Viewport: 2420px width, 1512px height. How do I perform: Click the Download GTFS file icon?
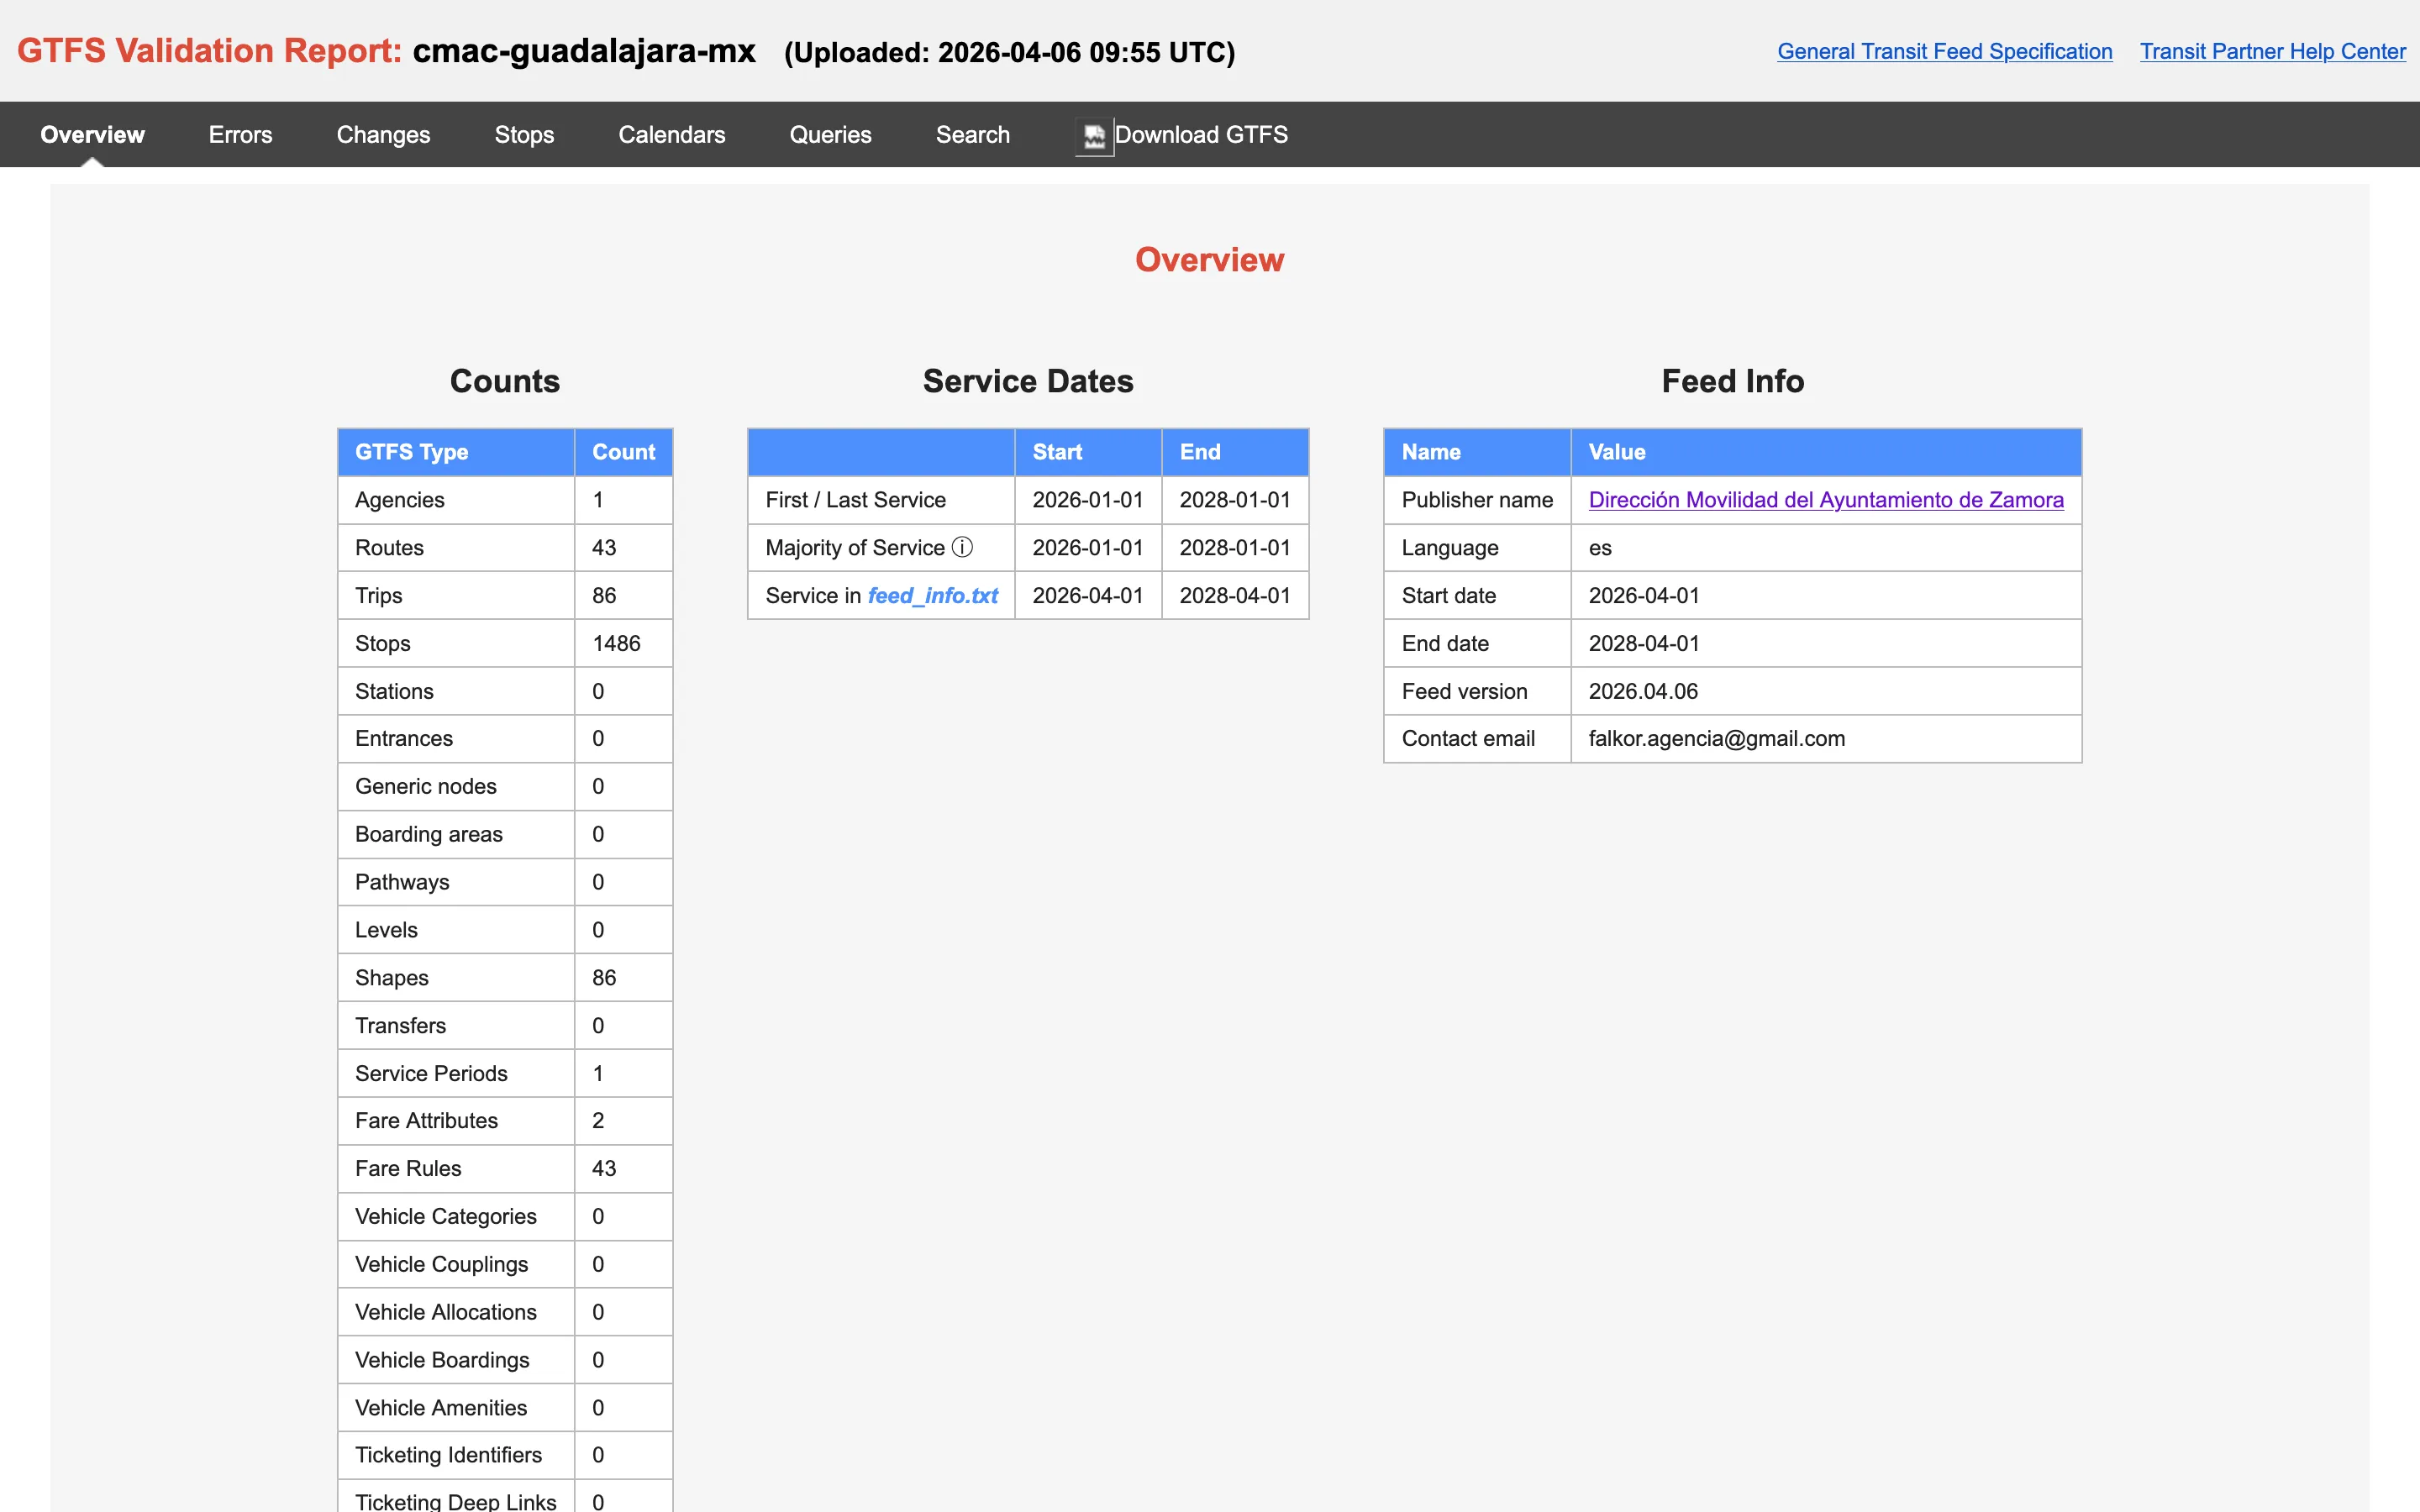pyautogui.click(x=1094, y=136)
